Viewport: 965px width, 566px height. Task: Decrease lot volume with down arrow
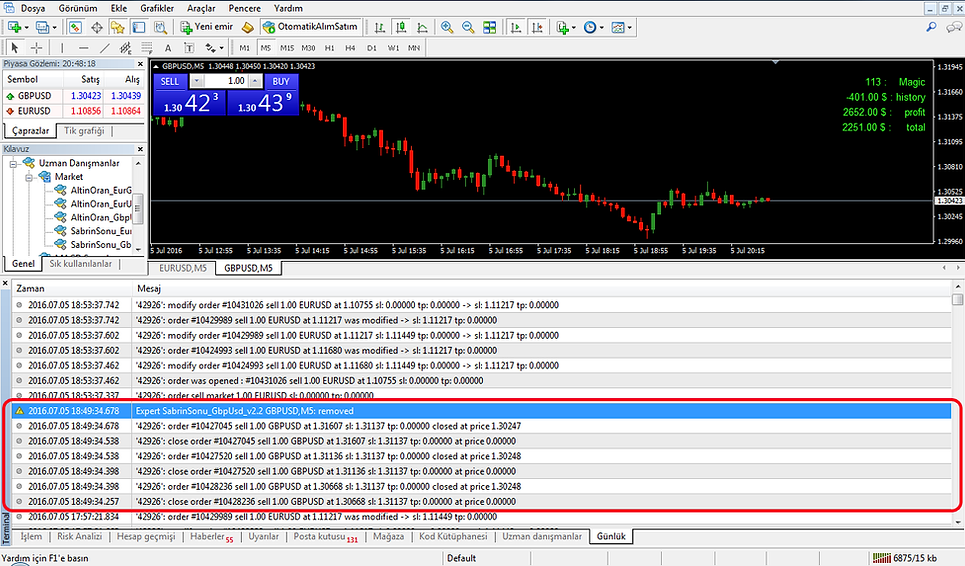point(196,81)
